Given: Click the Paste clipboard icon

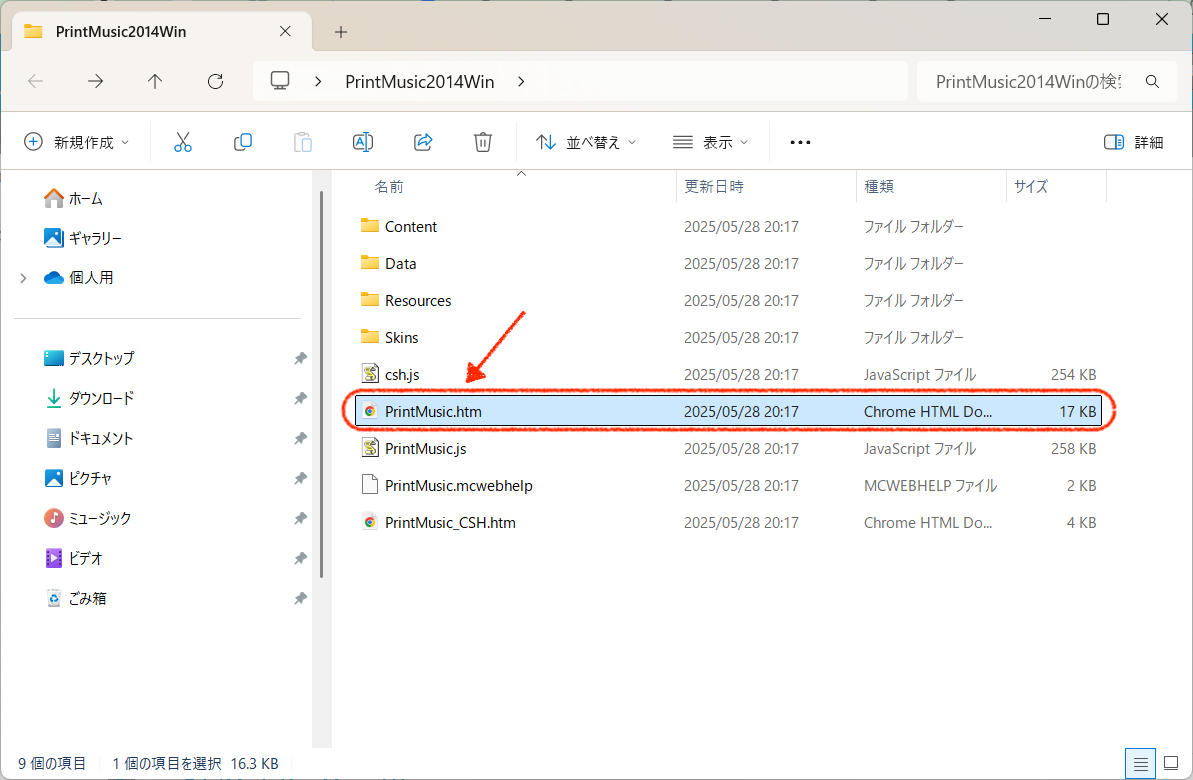Looking at the screenshot, I should [x=303, y=142].
